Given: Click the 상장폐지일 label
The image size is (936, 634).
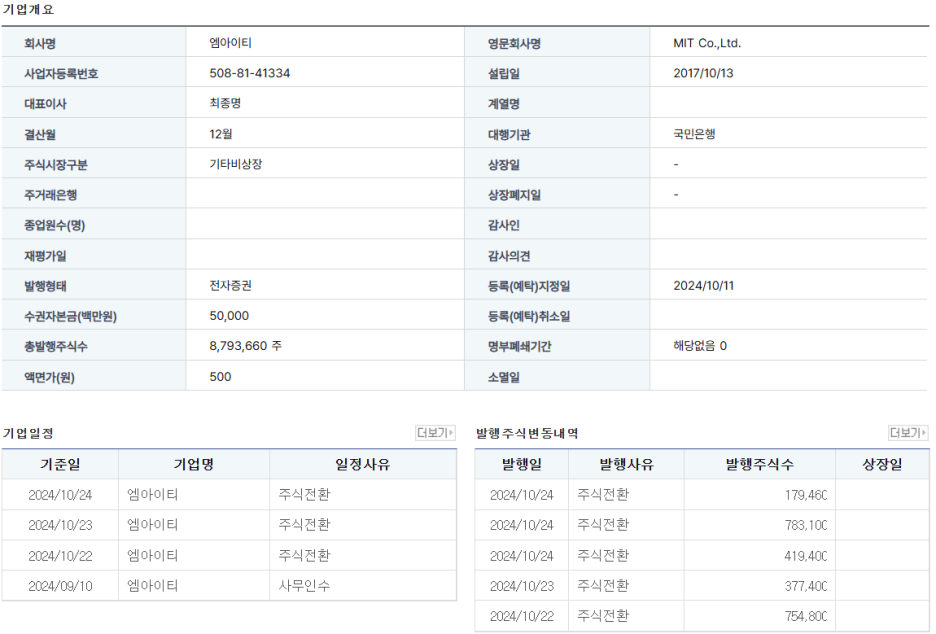Looking at the screenshot, I should tap(514, 195).
